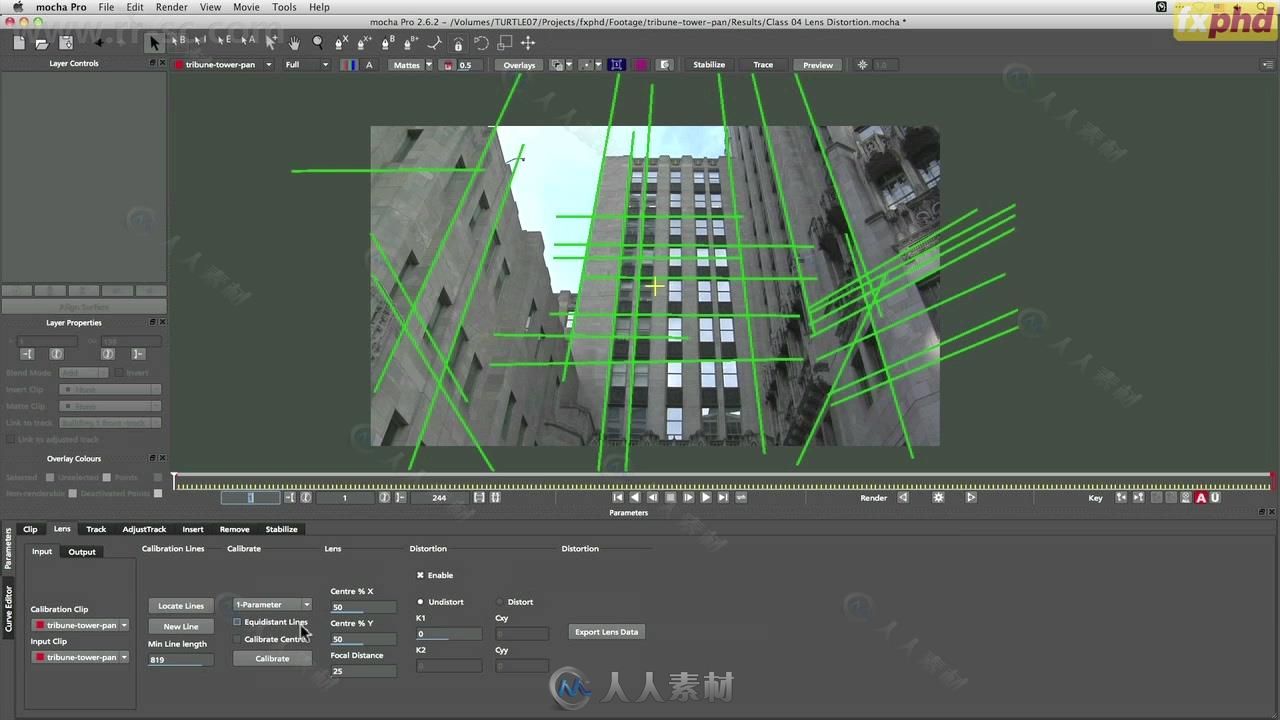Toggle the Show Surface blue icon
The height and width of the screenshot is (720, 1280).
coord(617,65)
